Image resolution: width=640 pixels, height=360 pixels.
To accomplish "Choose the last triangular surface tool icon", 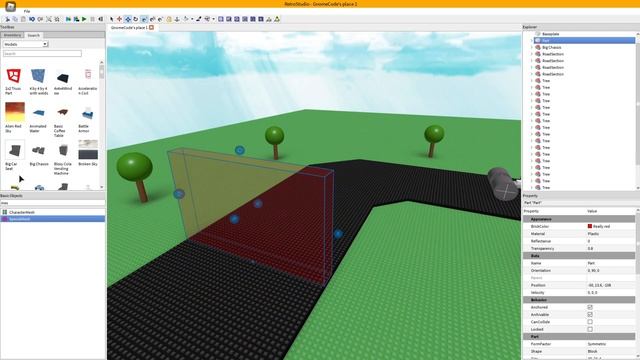I will (x=277, y=19).
